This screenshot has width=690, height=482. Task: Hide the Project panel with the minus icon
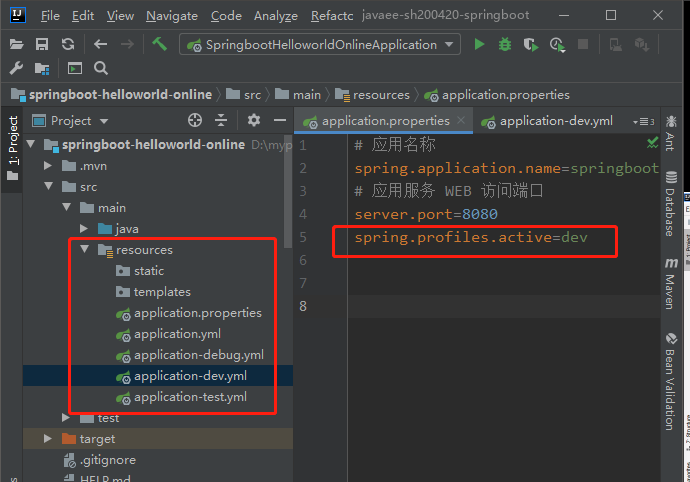coord(280,120)
